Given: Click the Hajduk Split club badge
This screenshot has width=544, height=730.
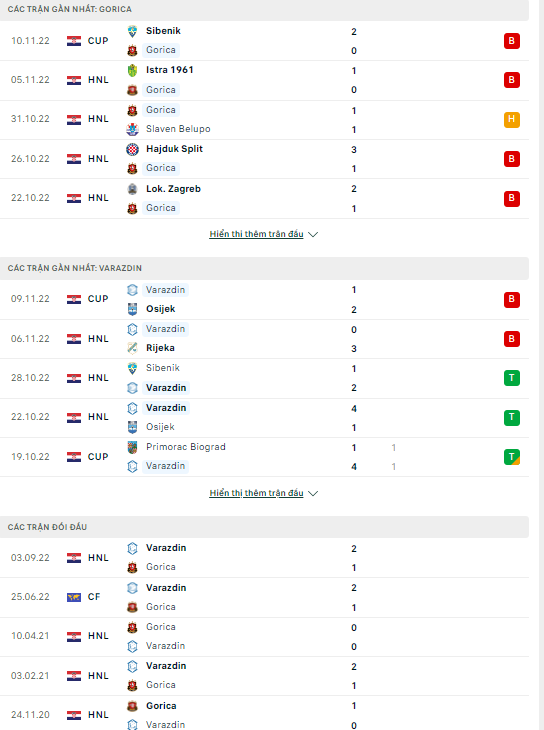Looking at the screenshot, I should pyautogui.click(x=132, y=149).
